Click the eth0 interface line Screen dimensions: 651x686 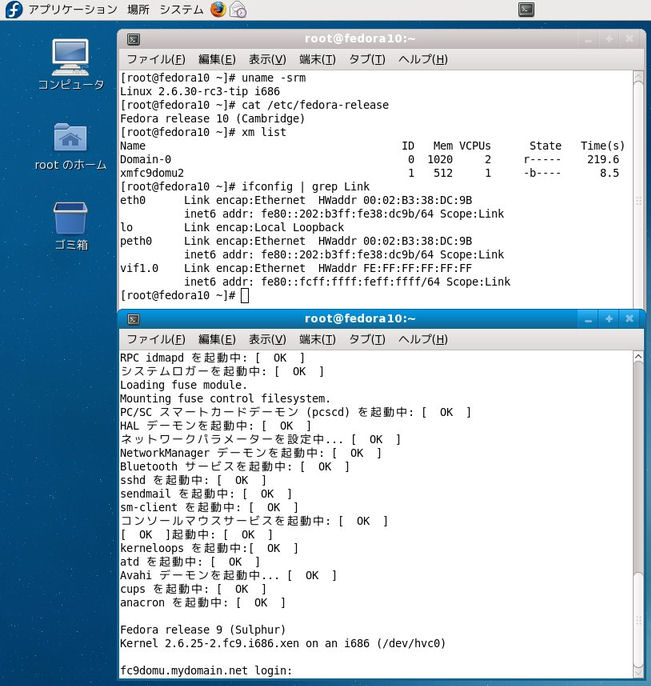296,200
